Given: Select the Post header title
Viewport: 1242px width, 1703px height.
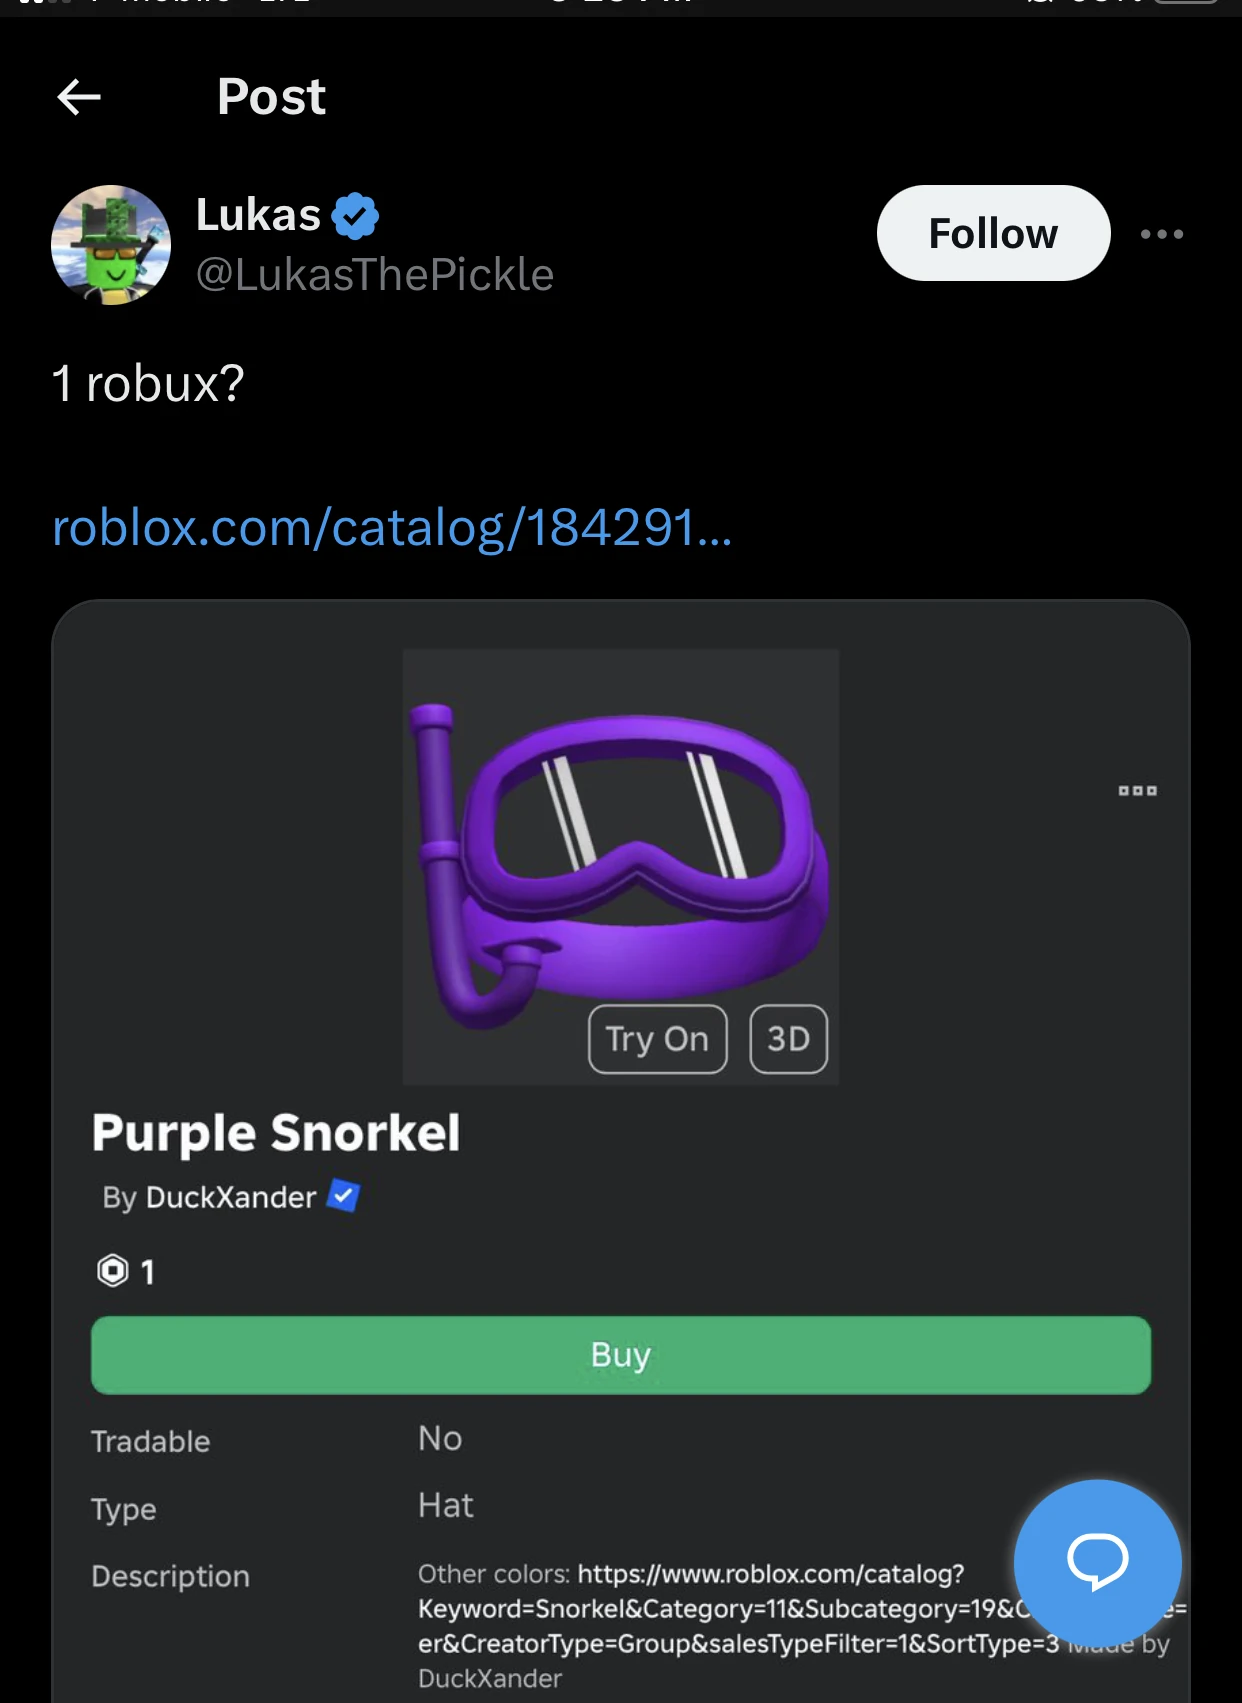Looking at the screenshot, I should (271, 96).
